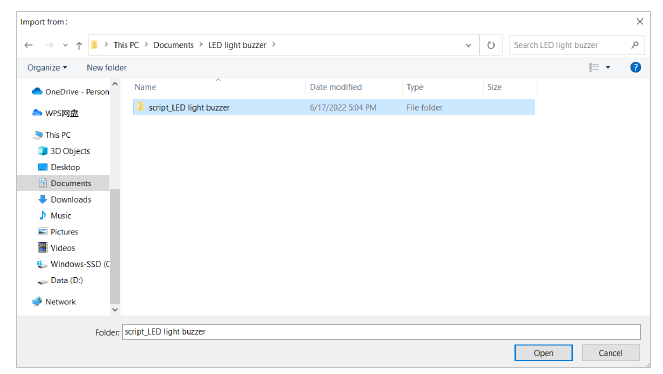
Task: Expand chevron after Documents breadcrumb
Action: 201,45
